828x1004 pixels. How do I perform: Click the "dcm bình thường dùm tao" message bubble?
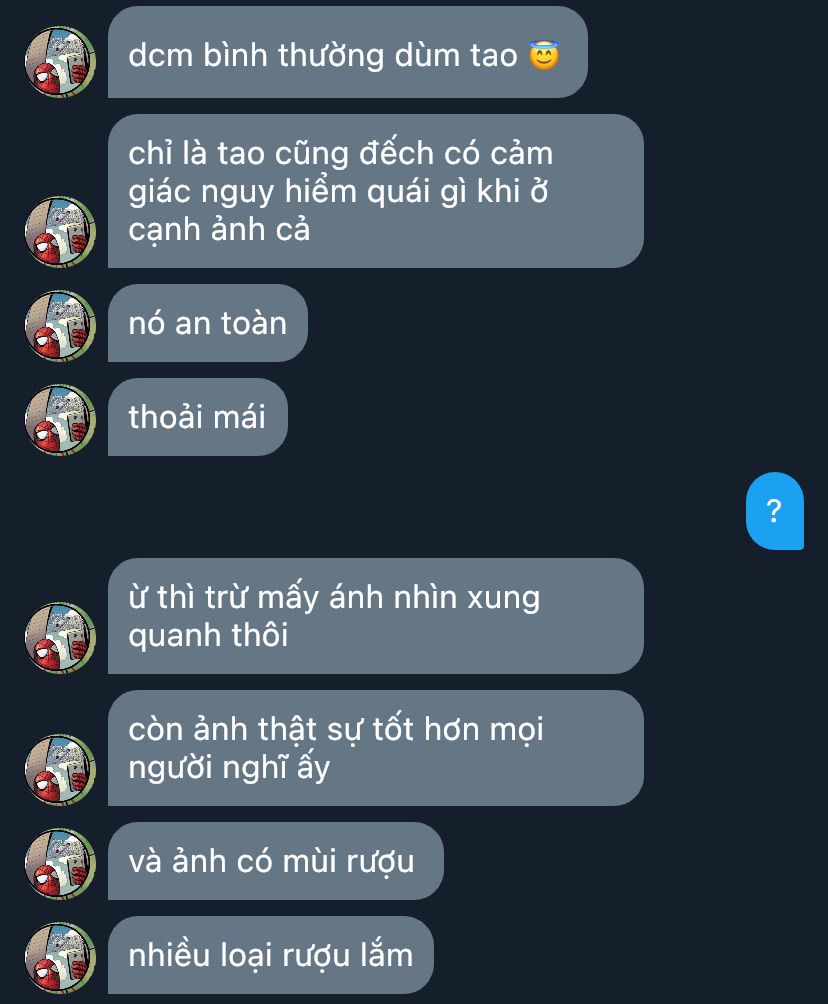pos(348,53)
